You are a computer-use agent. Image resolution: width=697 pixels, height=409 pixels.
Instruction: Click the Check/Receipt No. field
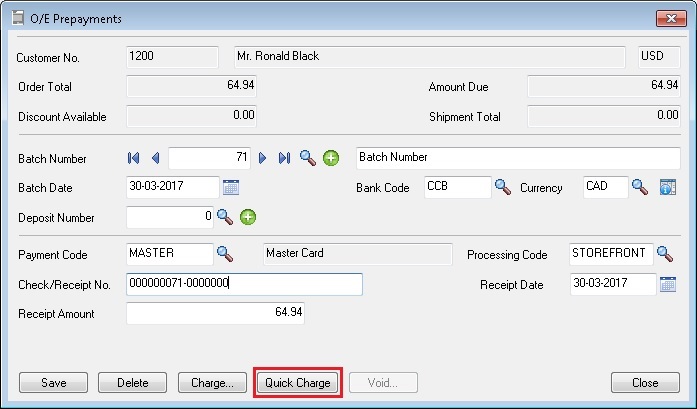(x=244, y=284)
